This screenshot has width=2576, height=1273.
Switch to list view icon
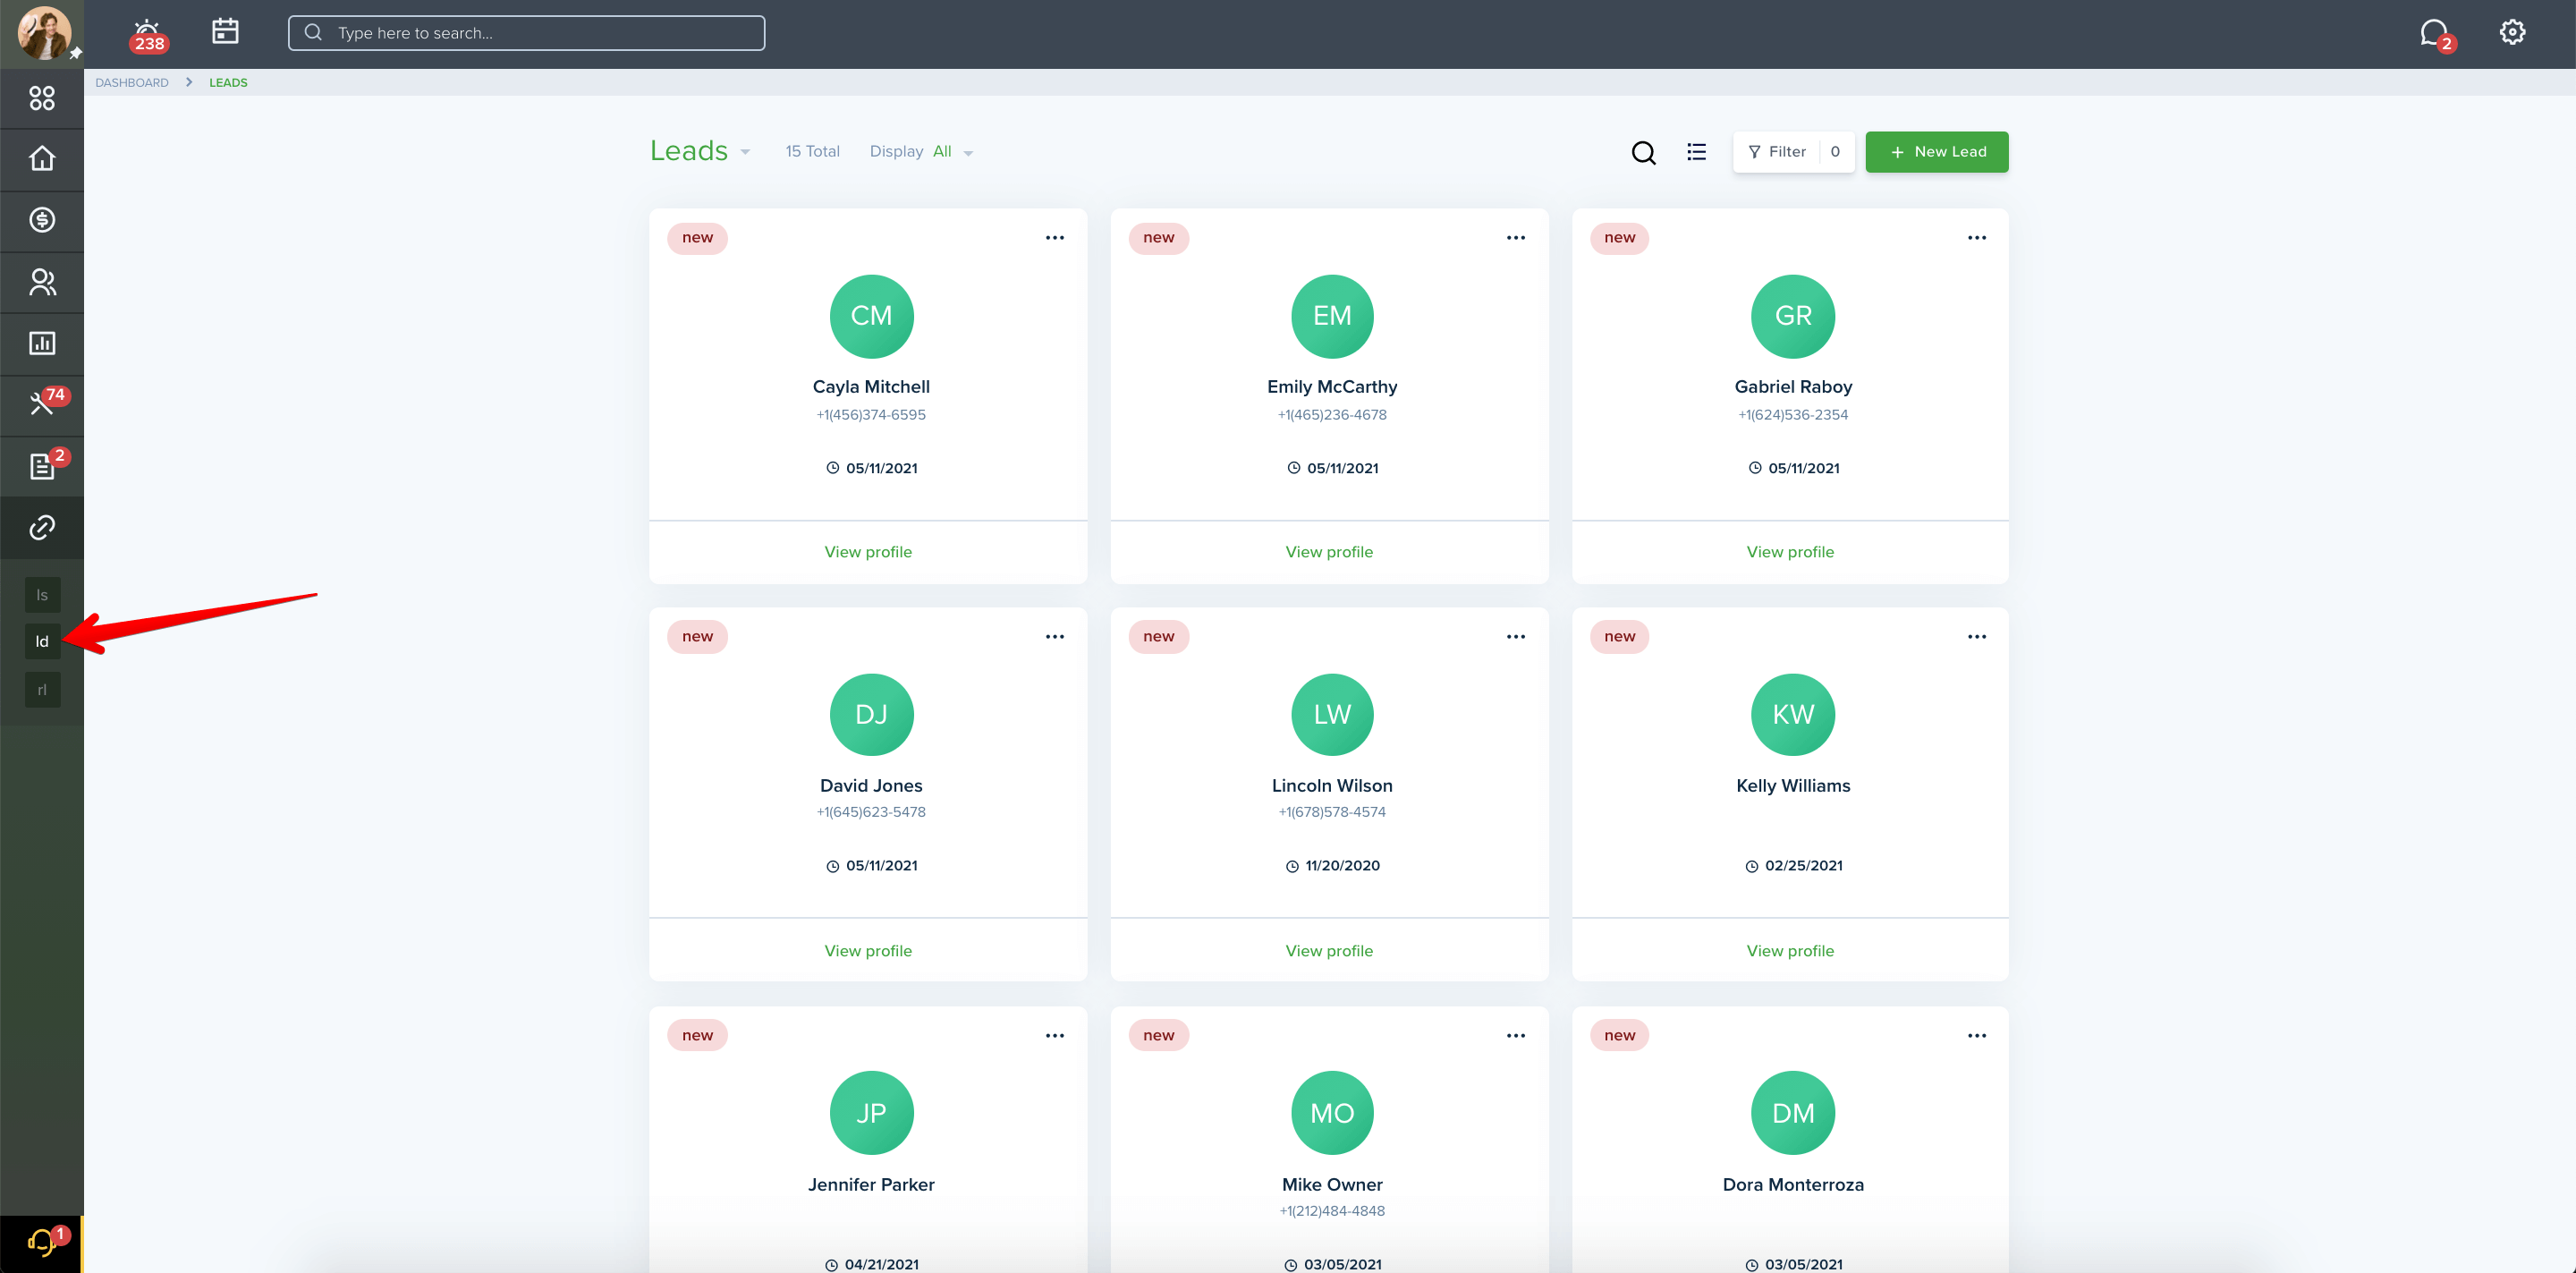1697,152
